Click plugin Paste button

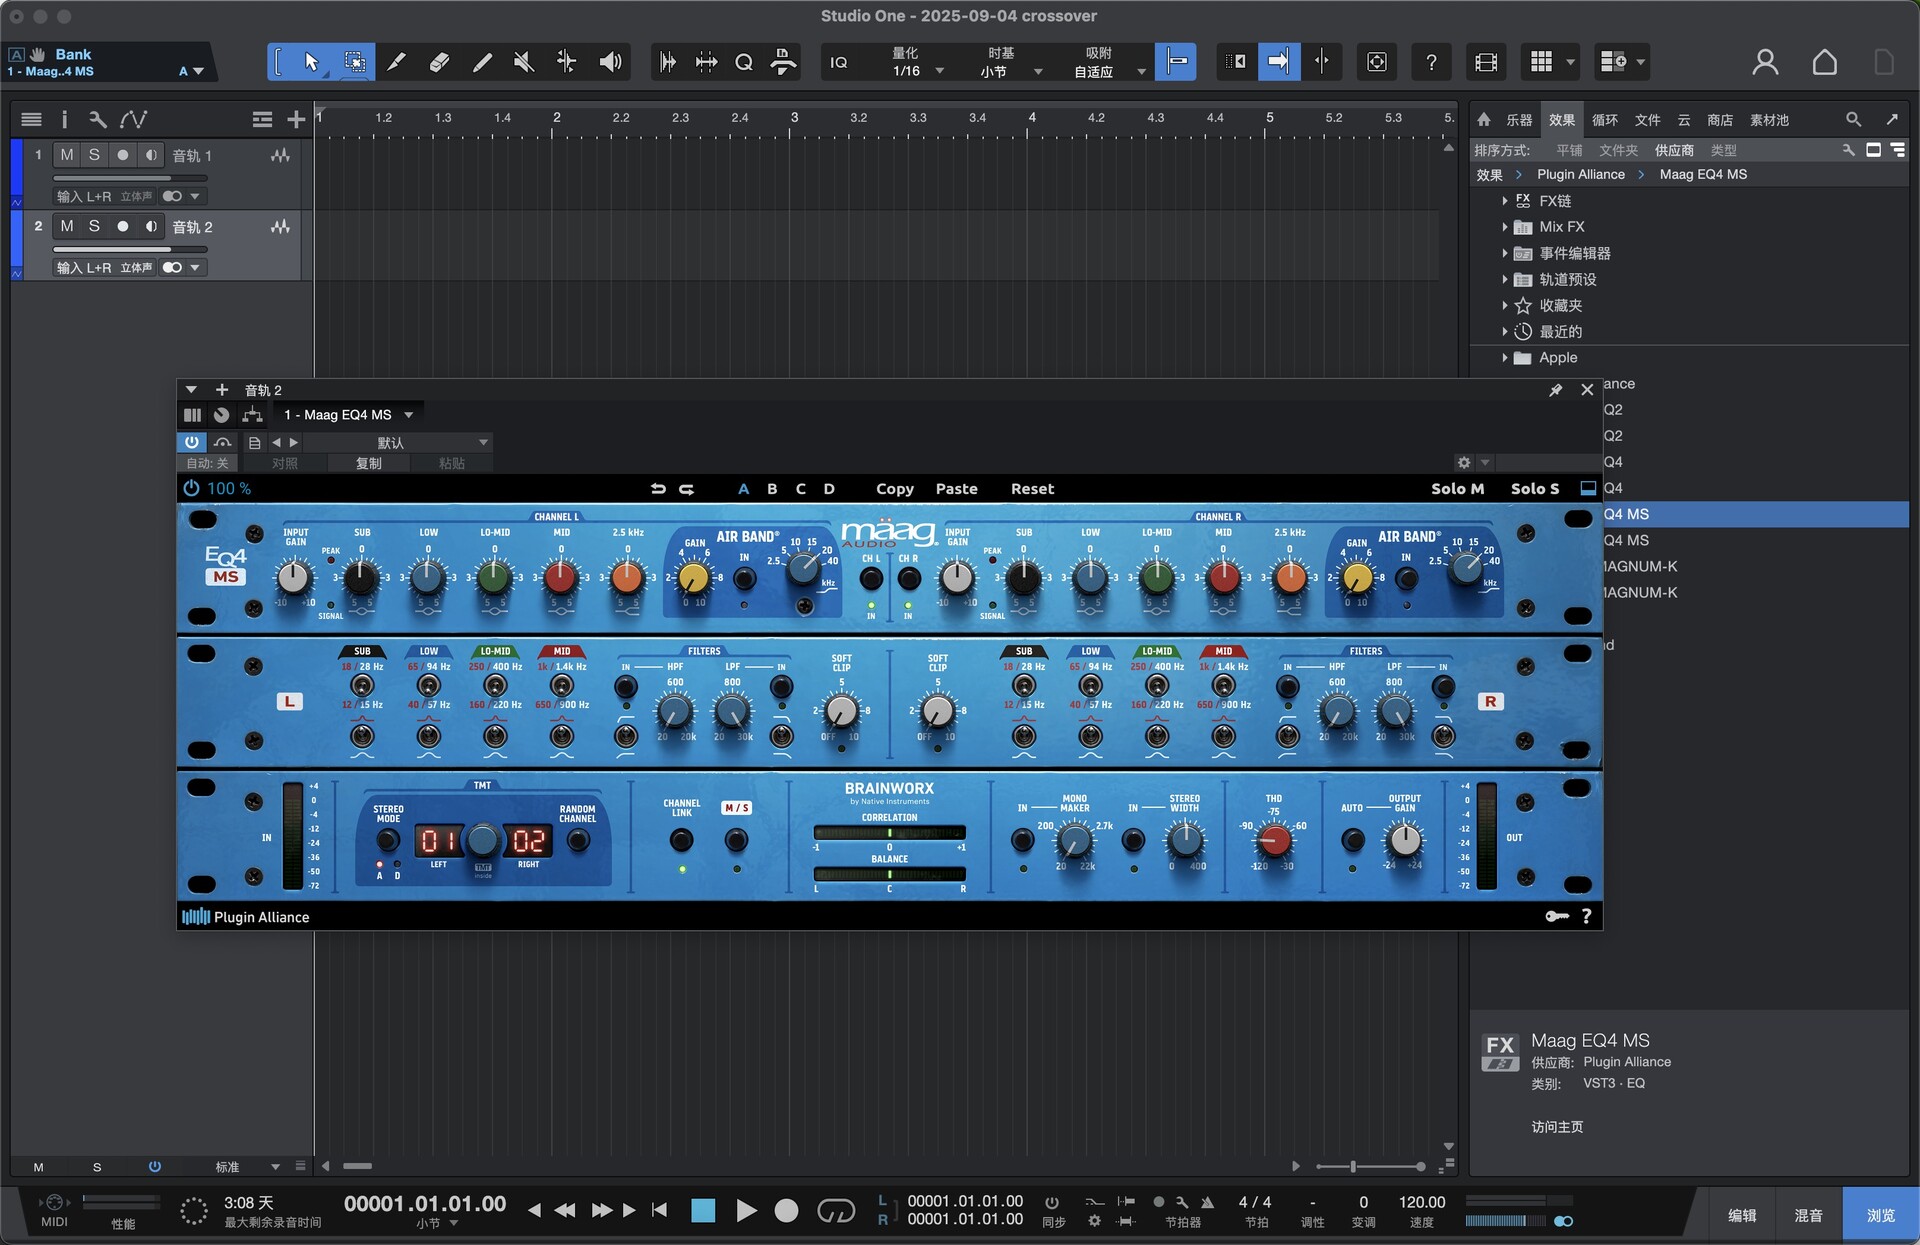point(957,489)
